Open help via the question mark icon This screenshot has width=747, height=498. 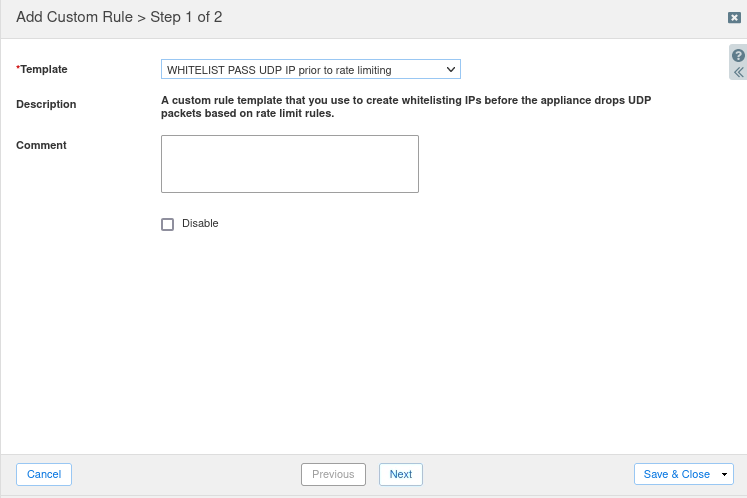click(738, 56)
